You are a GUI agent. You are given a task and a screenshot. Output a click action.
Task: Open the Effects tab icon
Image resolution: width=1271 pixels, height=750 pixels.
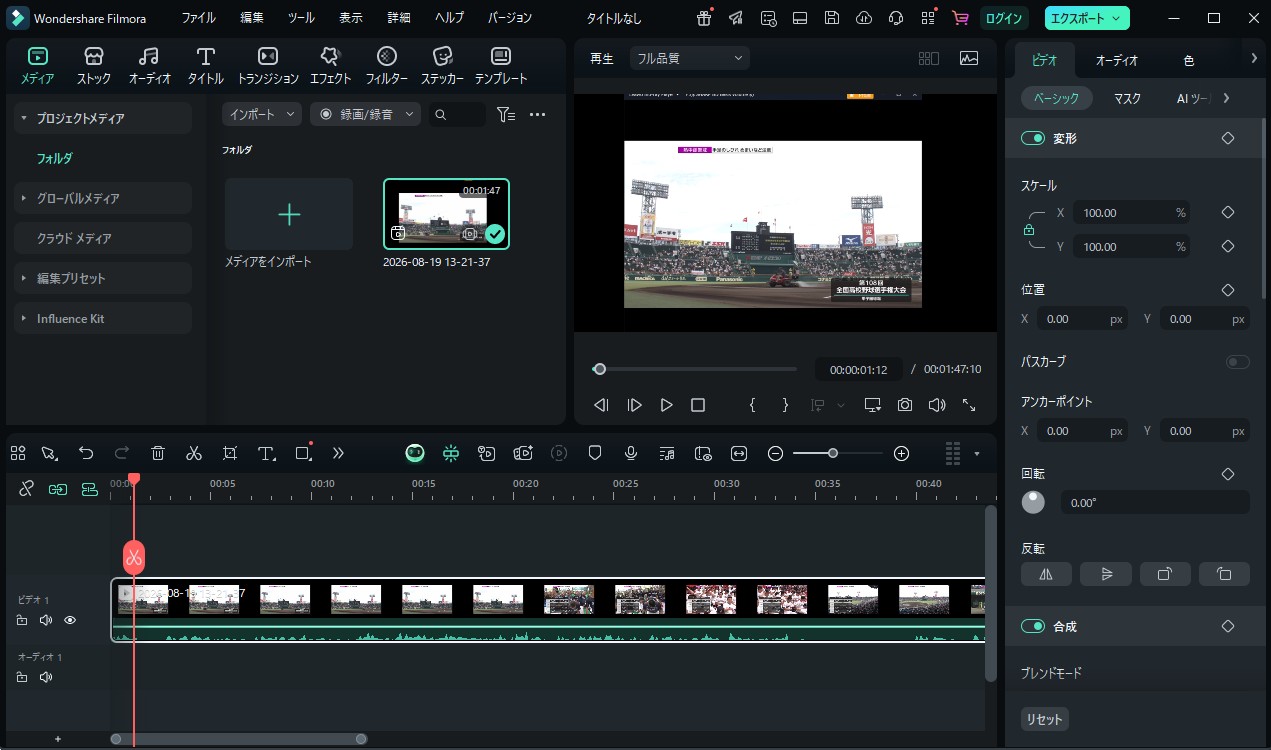pyautogui.click(x=330, y=57)
